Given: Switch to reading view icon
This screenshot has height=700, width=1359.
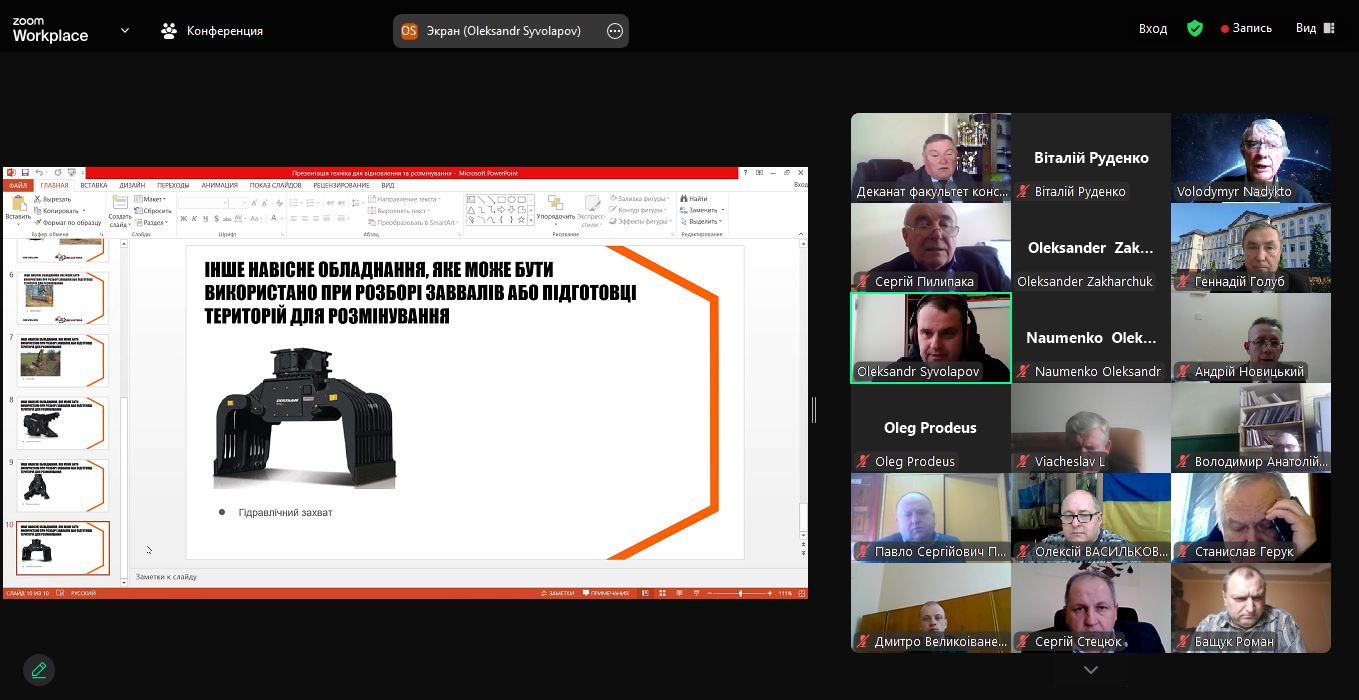Looking at the screenshot, I should tap(678, 593).
